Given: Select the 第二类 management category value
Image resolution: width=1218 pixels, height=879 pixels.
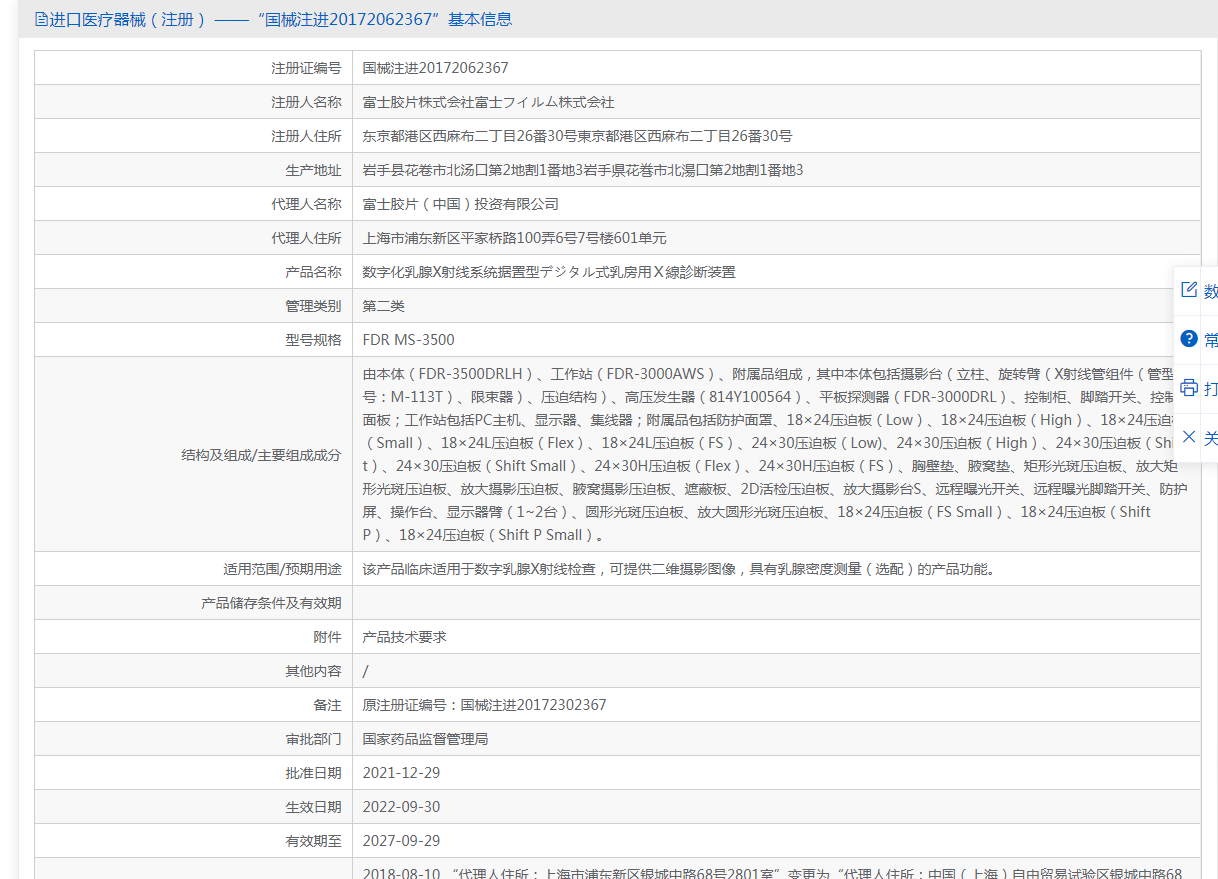Looking at the screenshot, I should 384,306.
